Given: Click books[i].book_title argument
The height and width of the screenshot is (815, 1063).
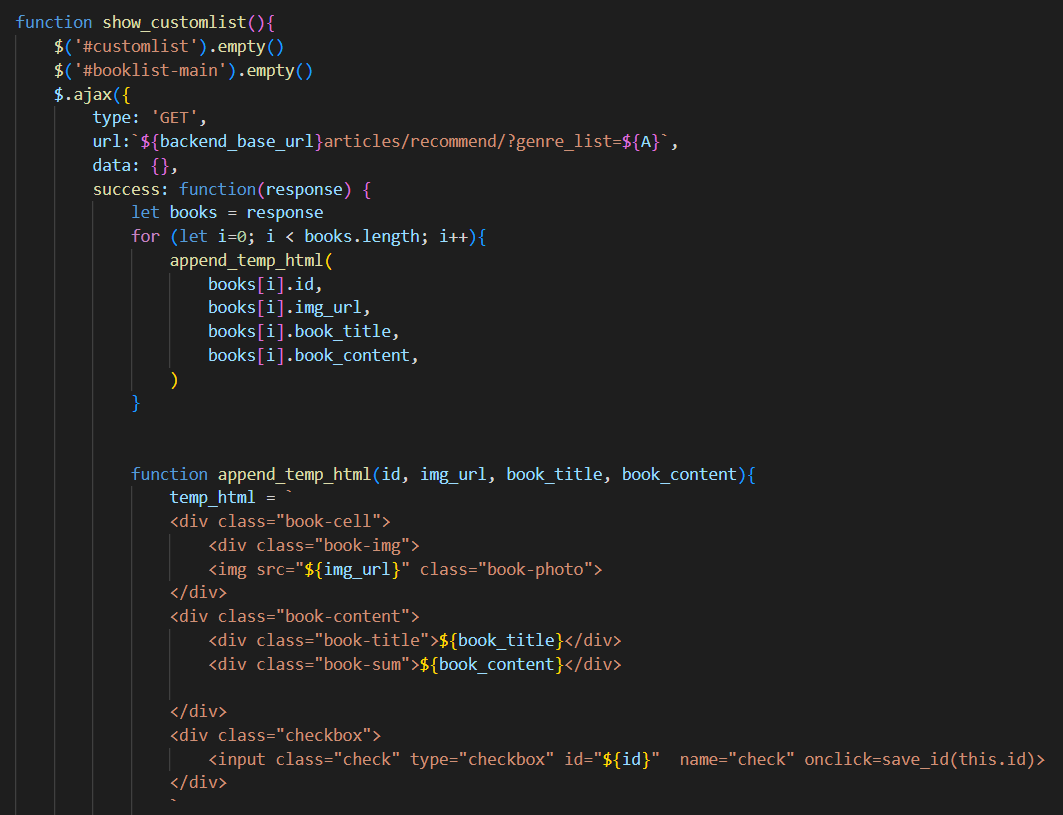Looking at the screenshot, I should 303,332.
